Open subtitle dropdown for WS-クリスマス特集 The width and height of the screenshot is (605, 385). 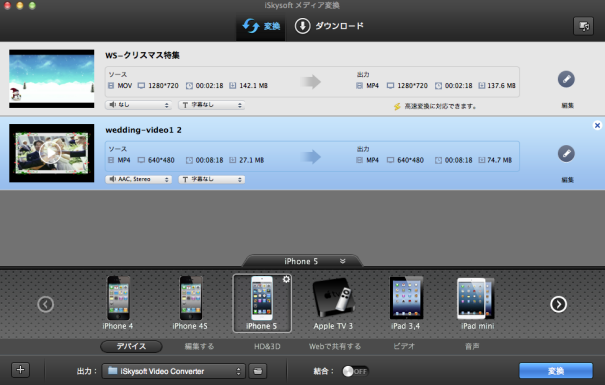211,105
